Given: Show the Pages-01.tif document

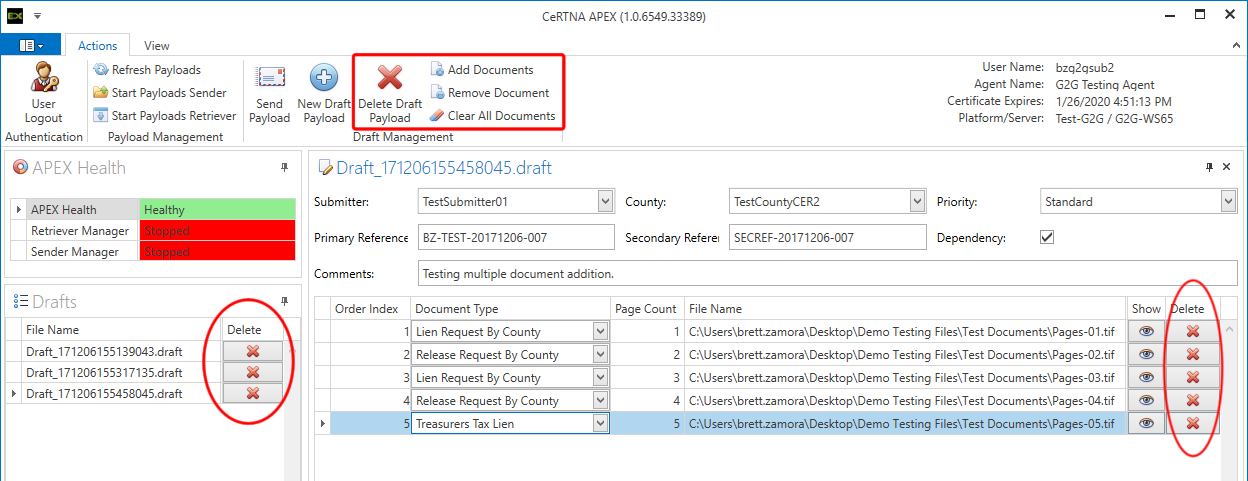Looking at the screenshot, I should pos(1146,332).
